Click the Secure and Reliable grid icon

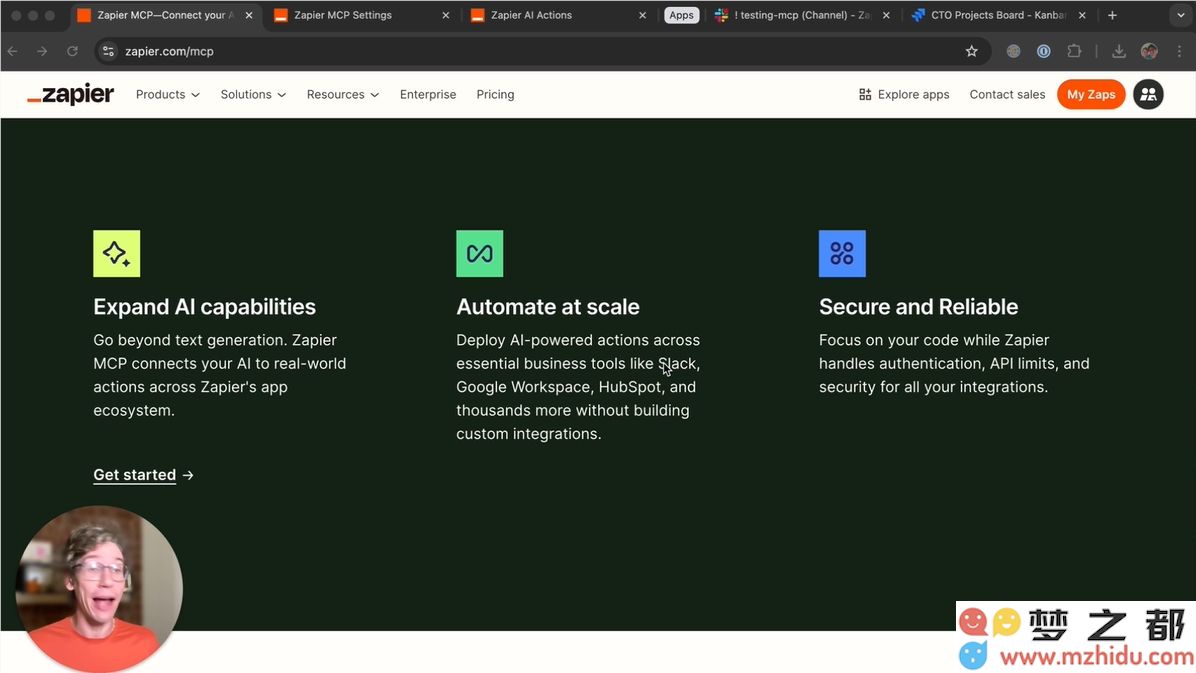[x=842, y=253]
